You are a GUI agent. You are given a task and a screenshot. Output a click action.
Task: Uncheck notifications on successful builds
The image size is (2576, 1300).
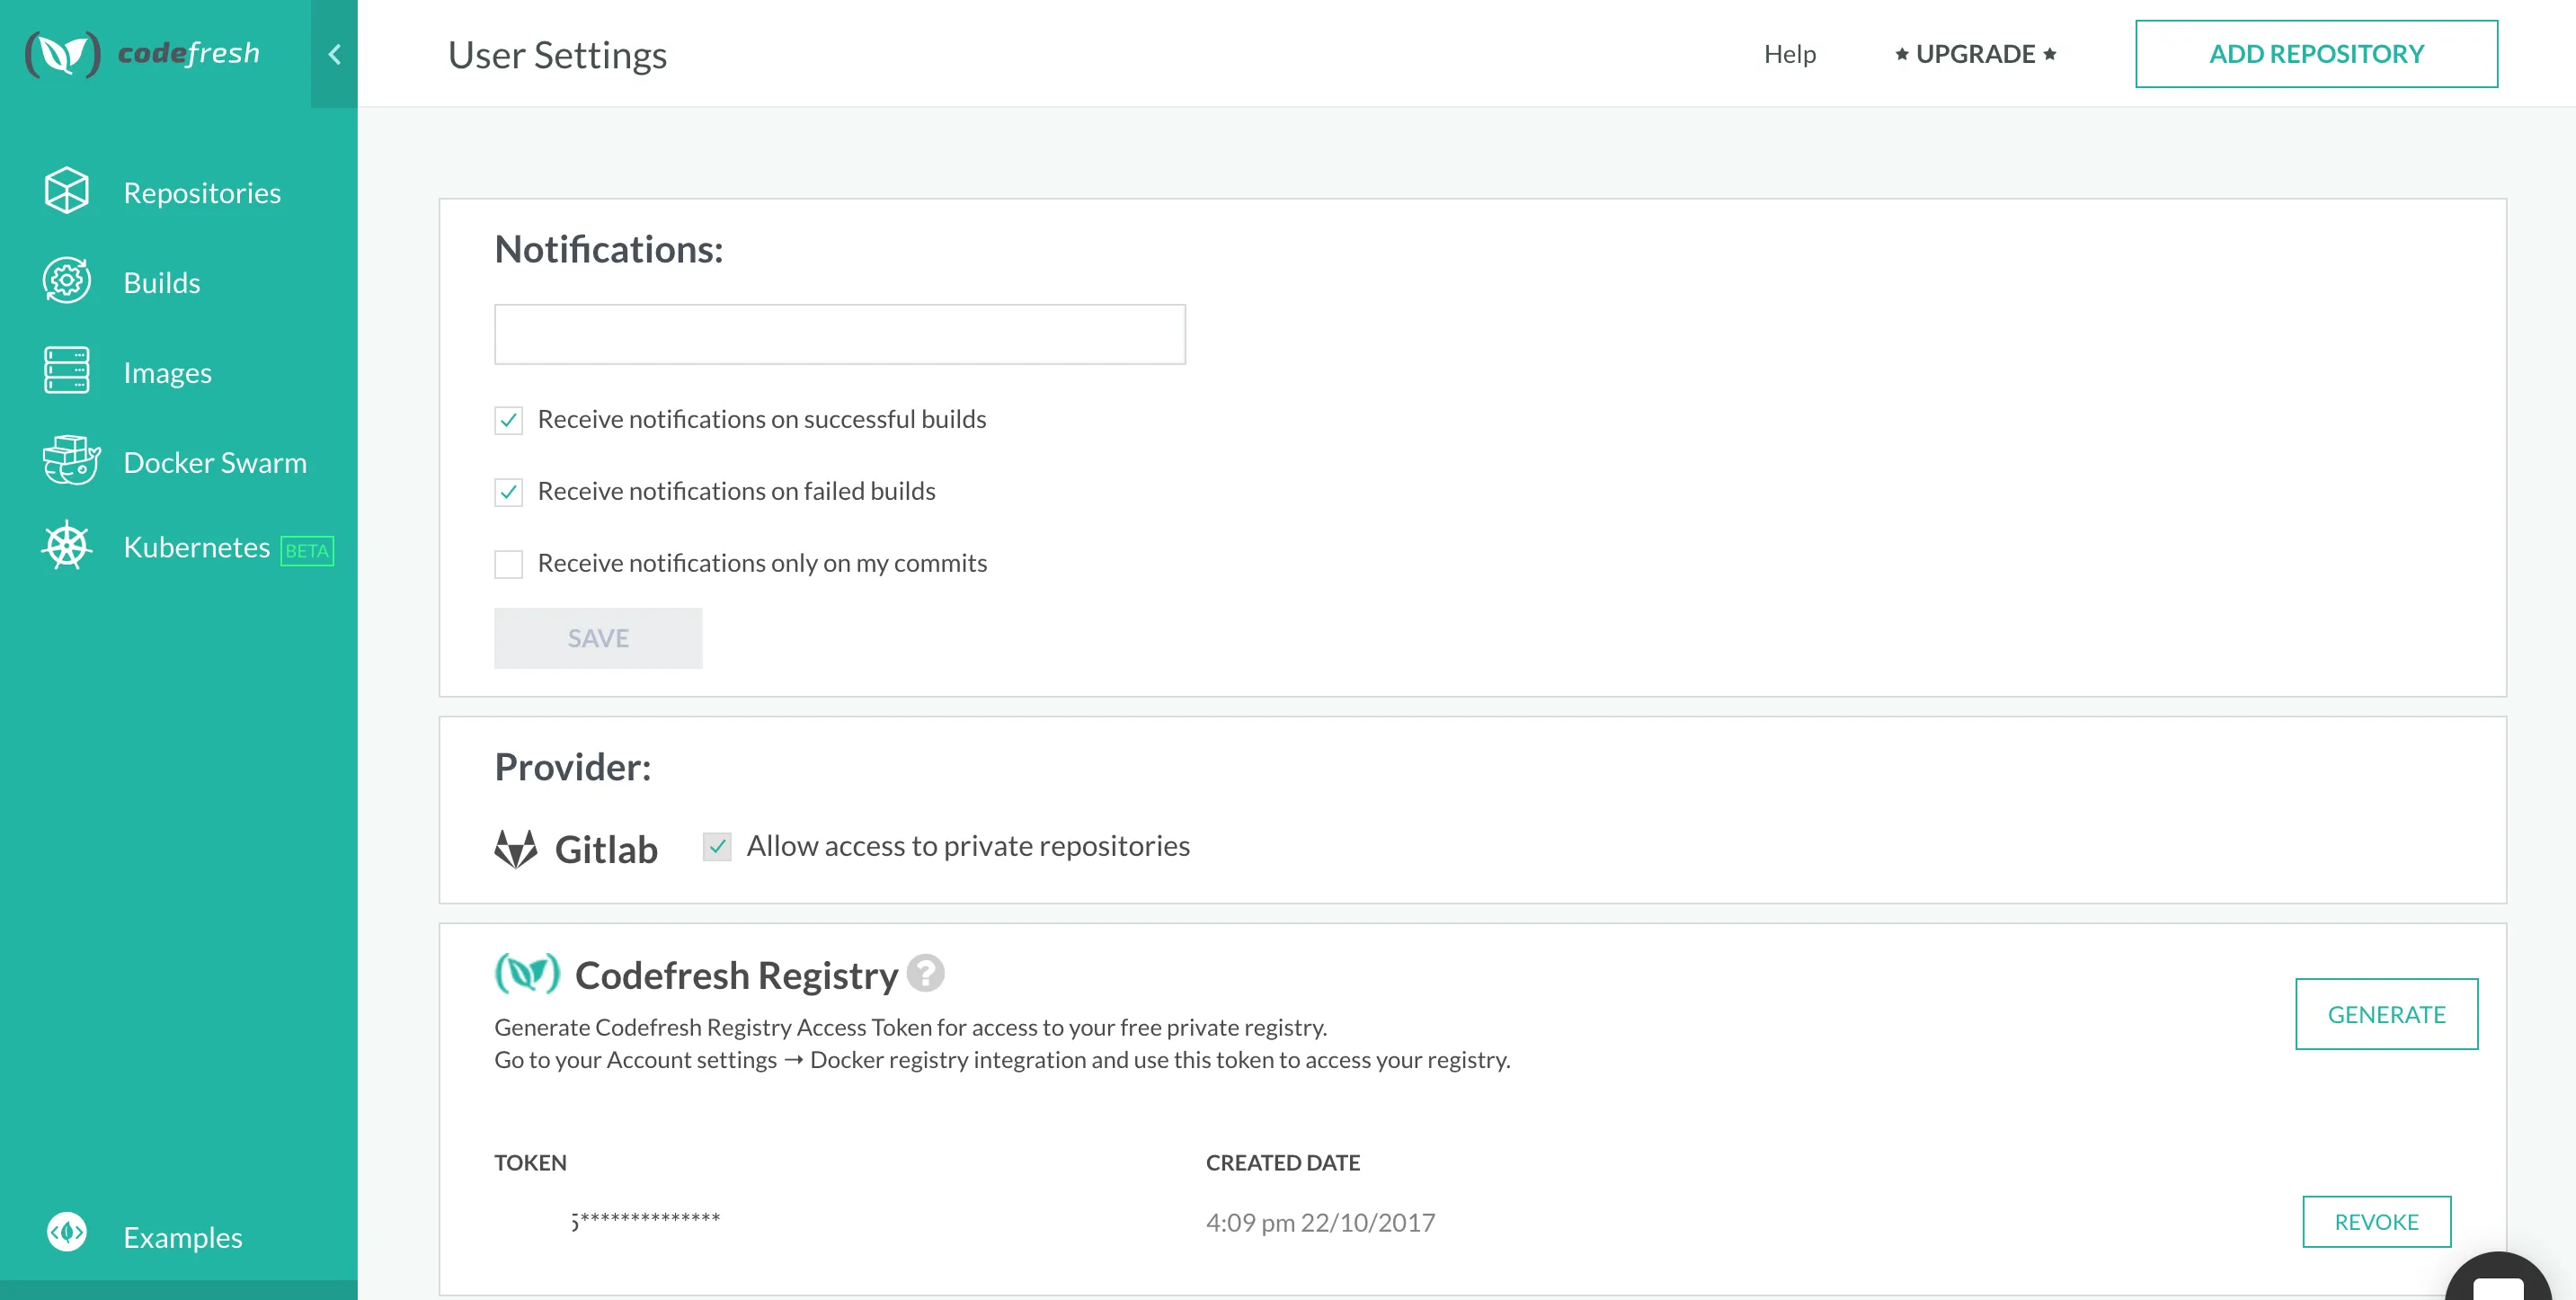click(508, 420)
